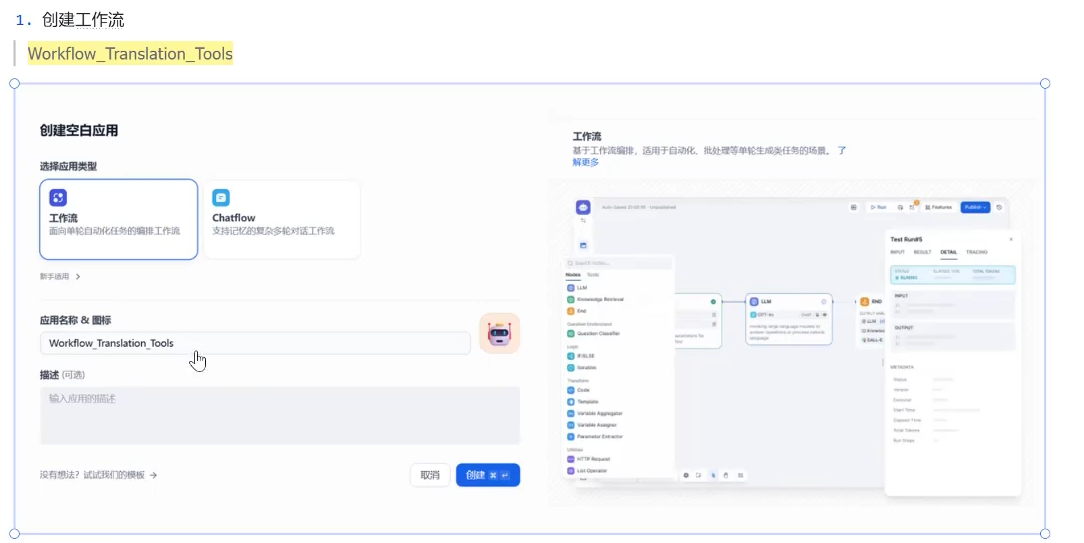Click the robot logo in workflow preview
This screenshot has width=1084, height=543.
pos(583,207)
